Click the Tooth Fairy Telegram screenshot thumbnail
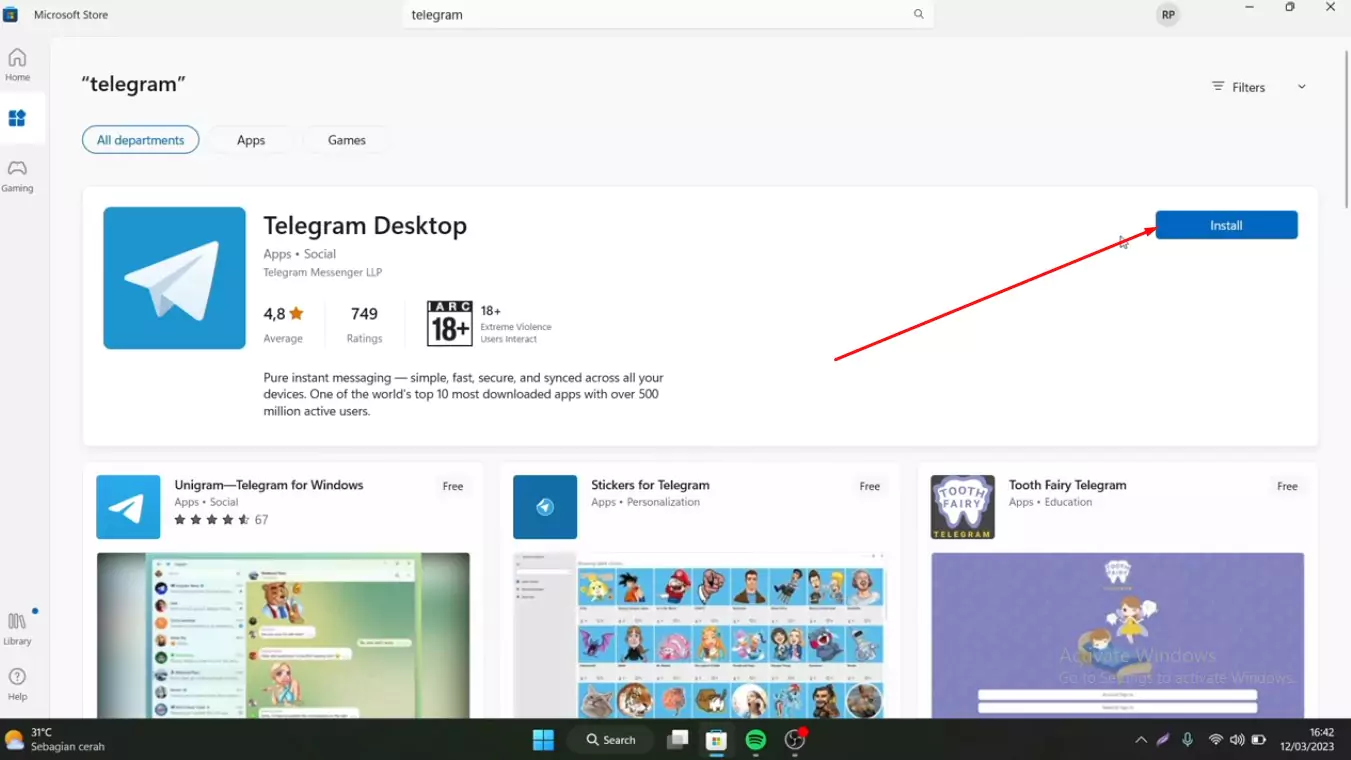1351x760 pixels. tap(1117, 635)
